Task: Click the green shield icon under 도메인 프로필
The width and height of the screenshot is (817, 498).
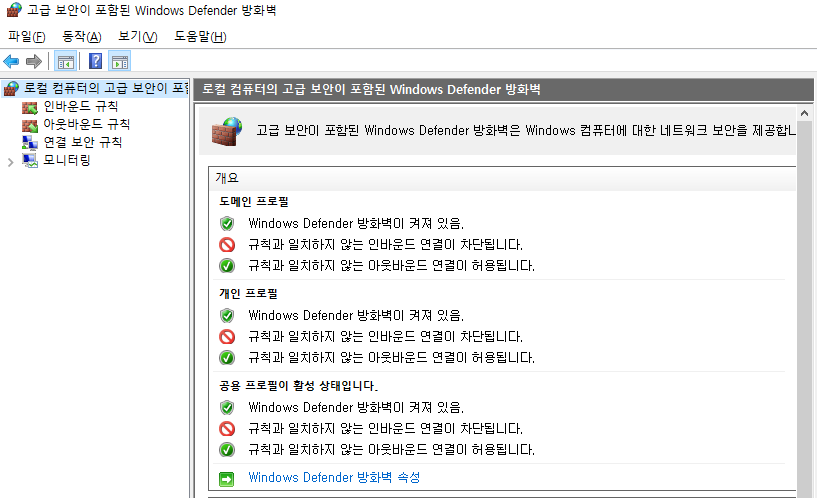Action: (227, 223)
